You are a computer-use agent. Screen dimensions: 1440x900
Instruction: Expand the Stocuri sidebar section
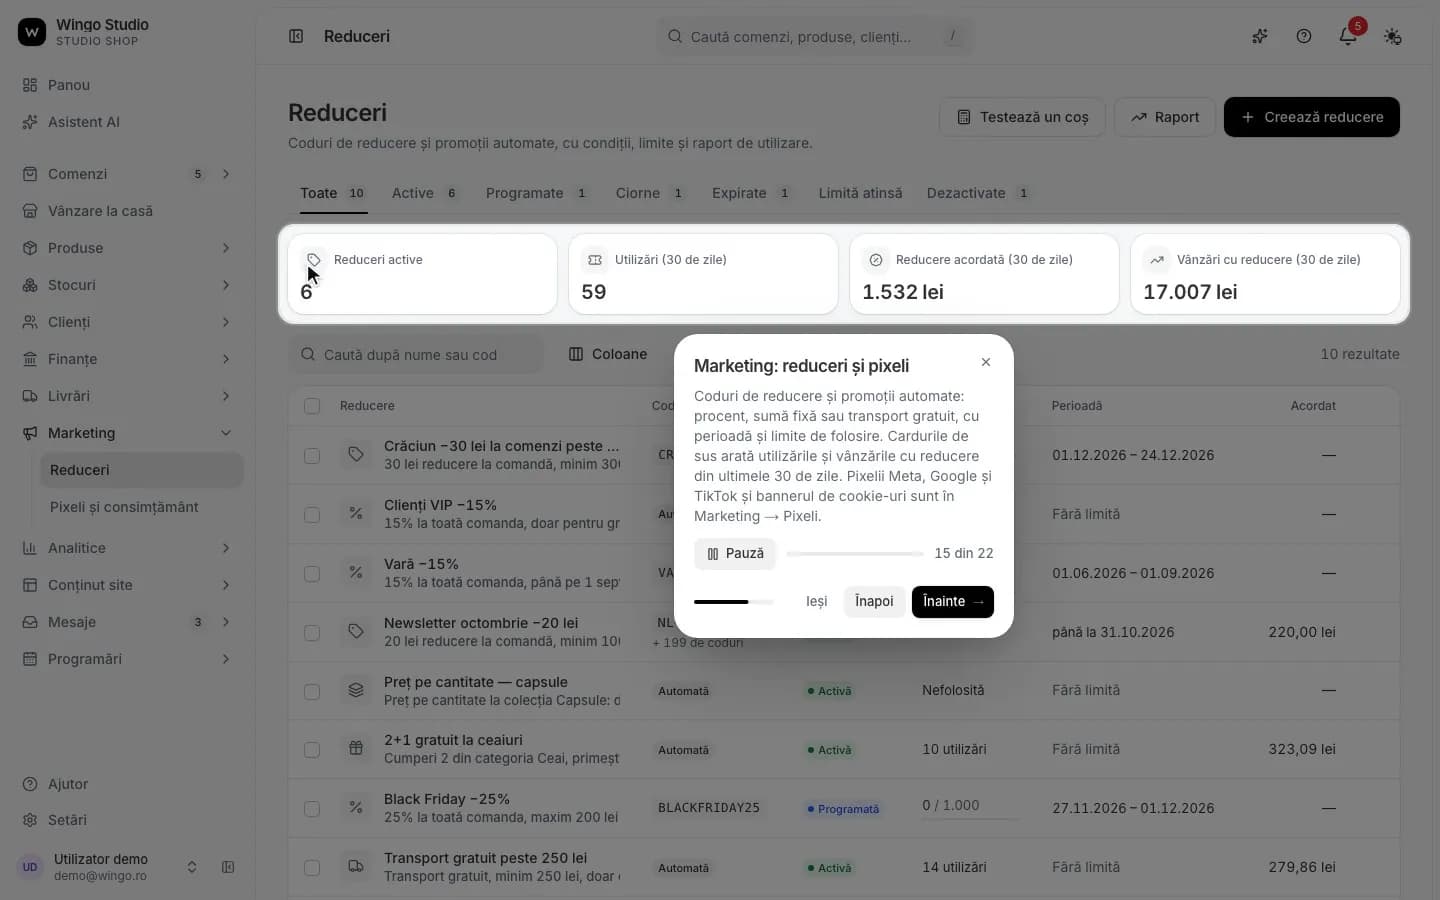pos(226,285)
